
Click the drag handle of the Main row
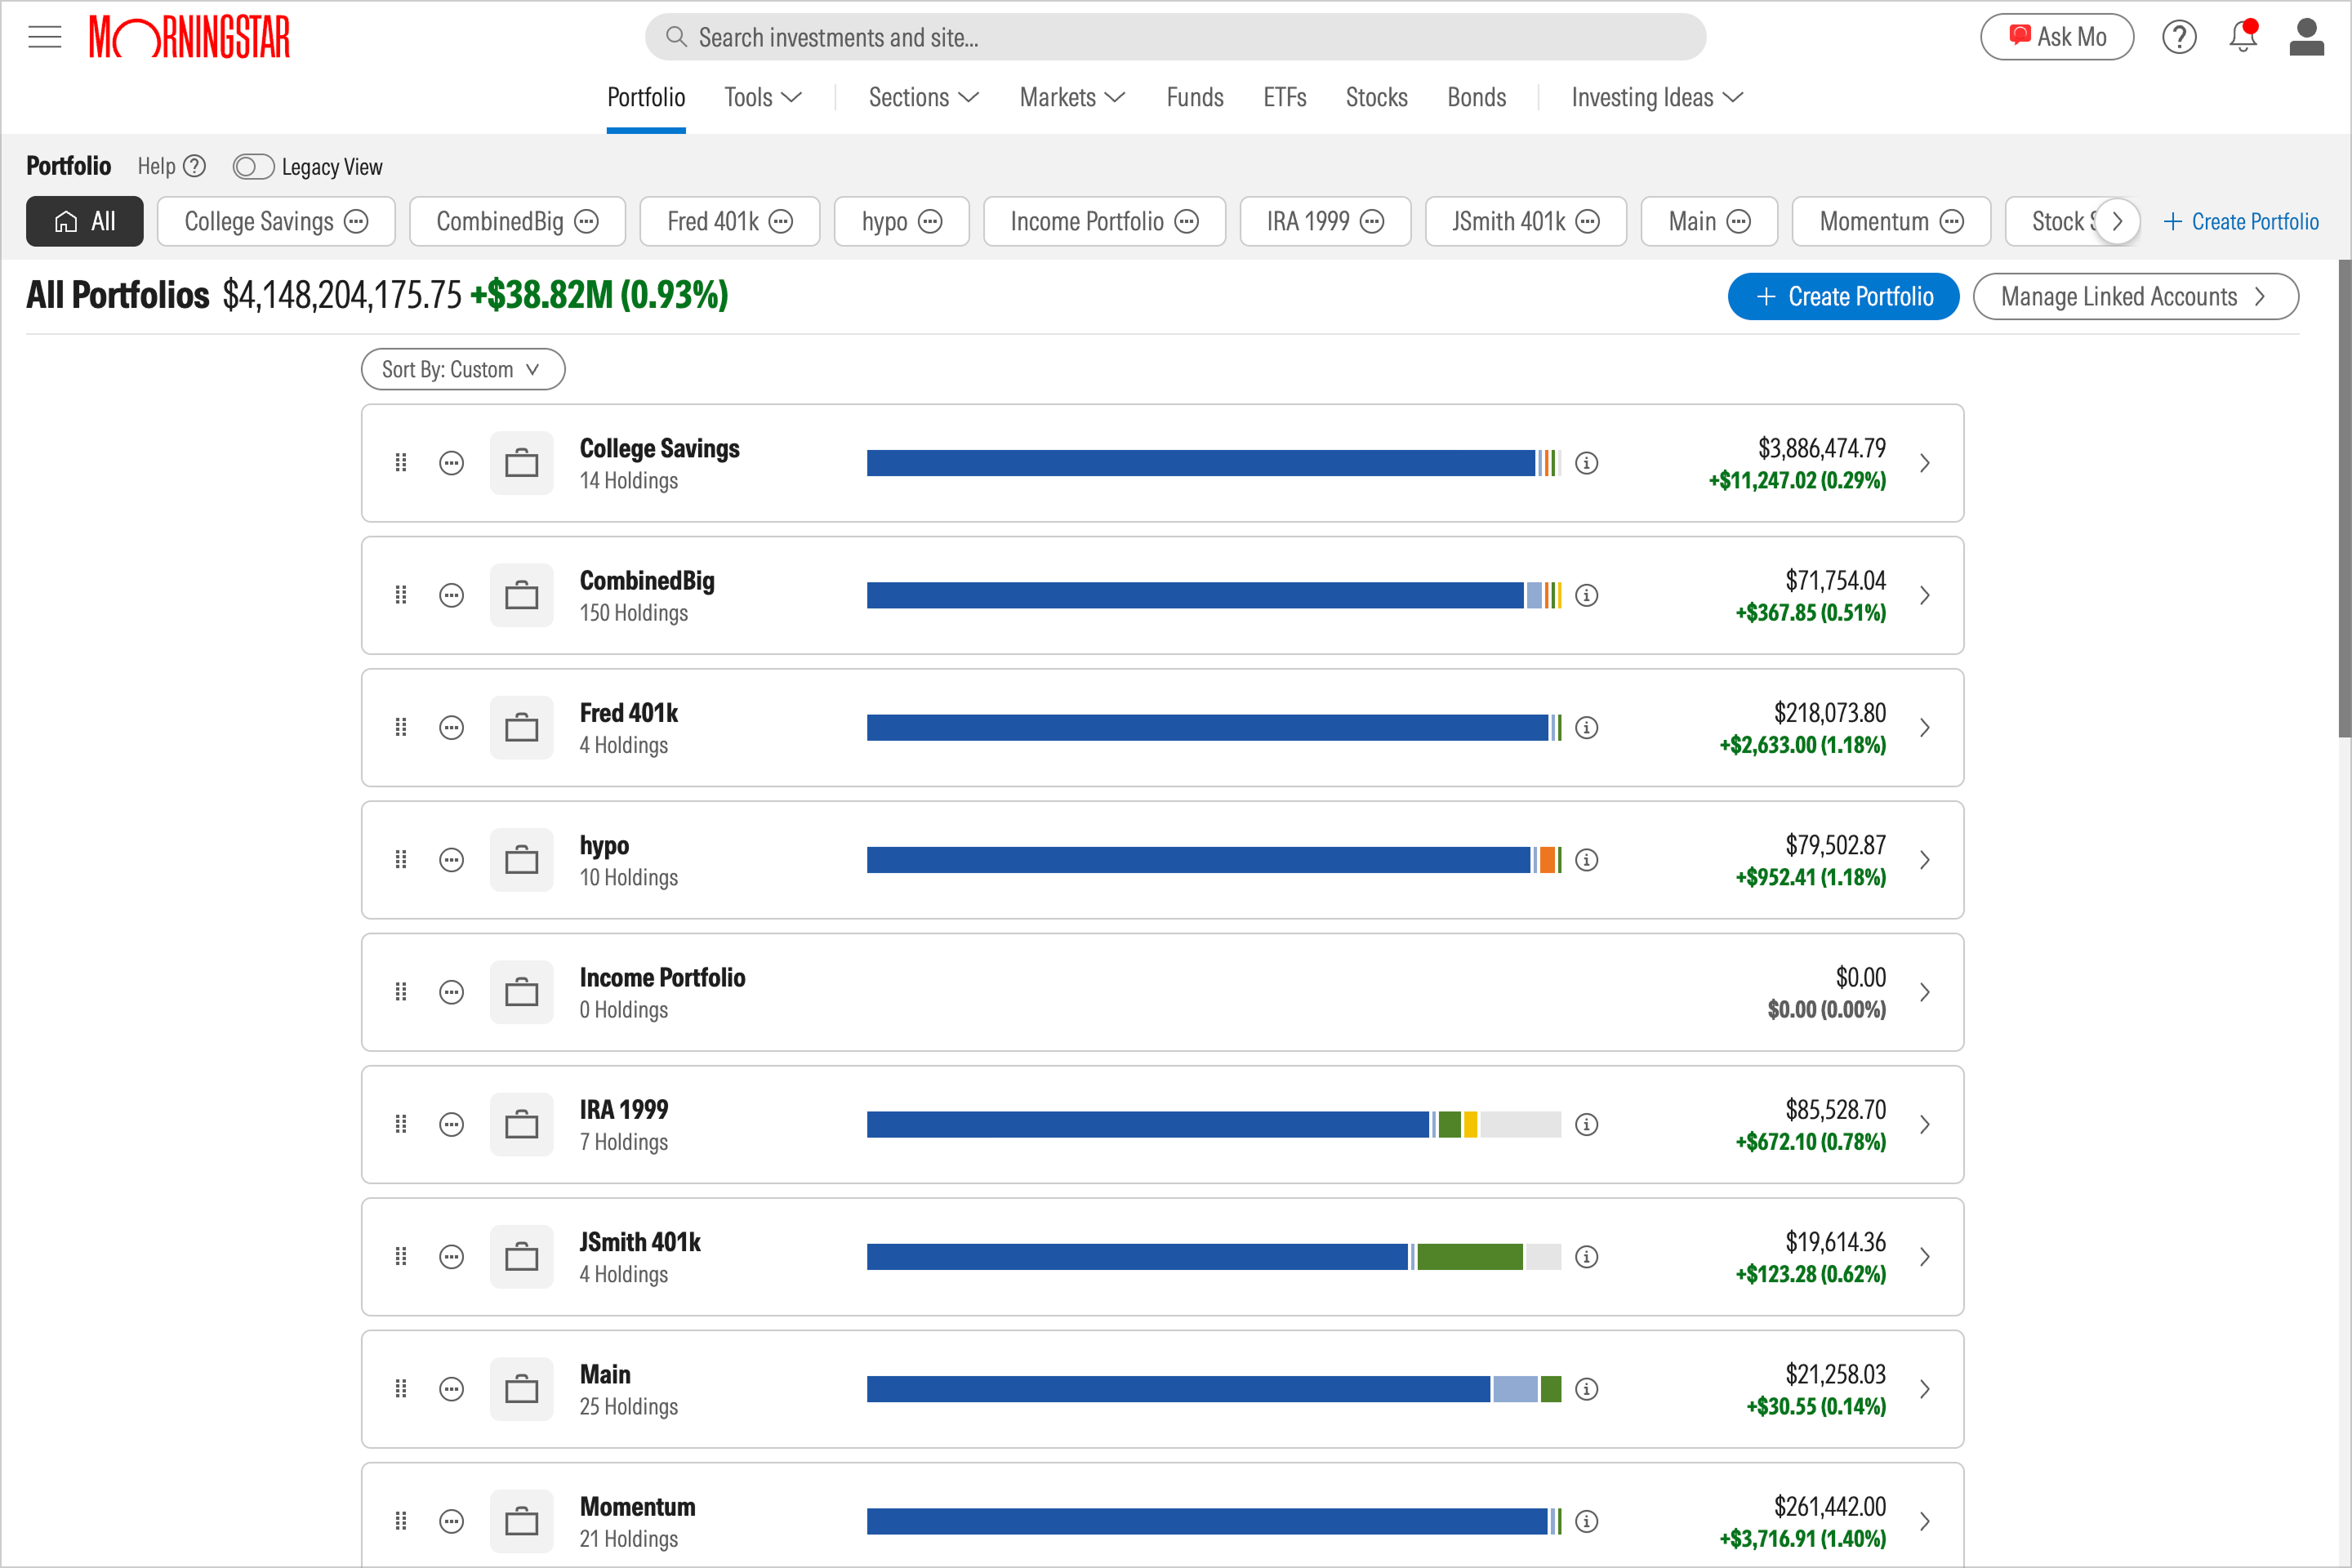pos(401,1388)
